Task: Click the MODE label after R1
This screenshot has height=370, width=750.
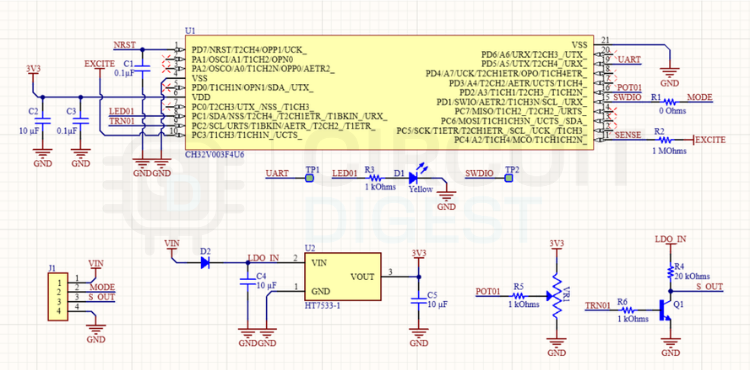Action: click(x=700, y=97)
